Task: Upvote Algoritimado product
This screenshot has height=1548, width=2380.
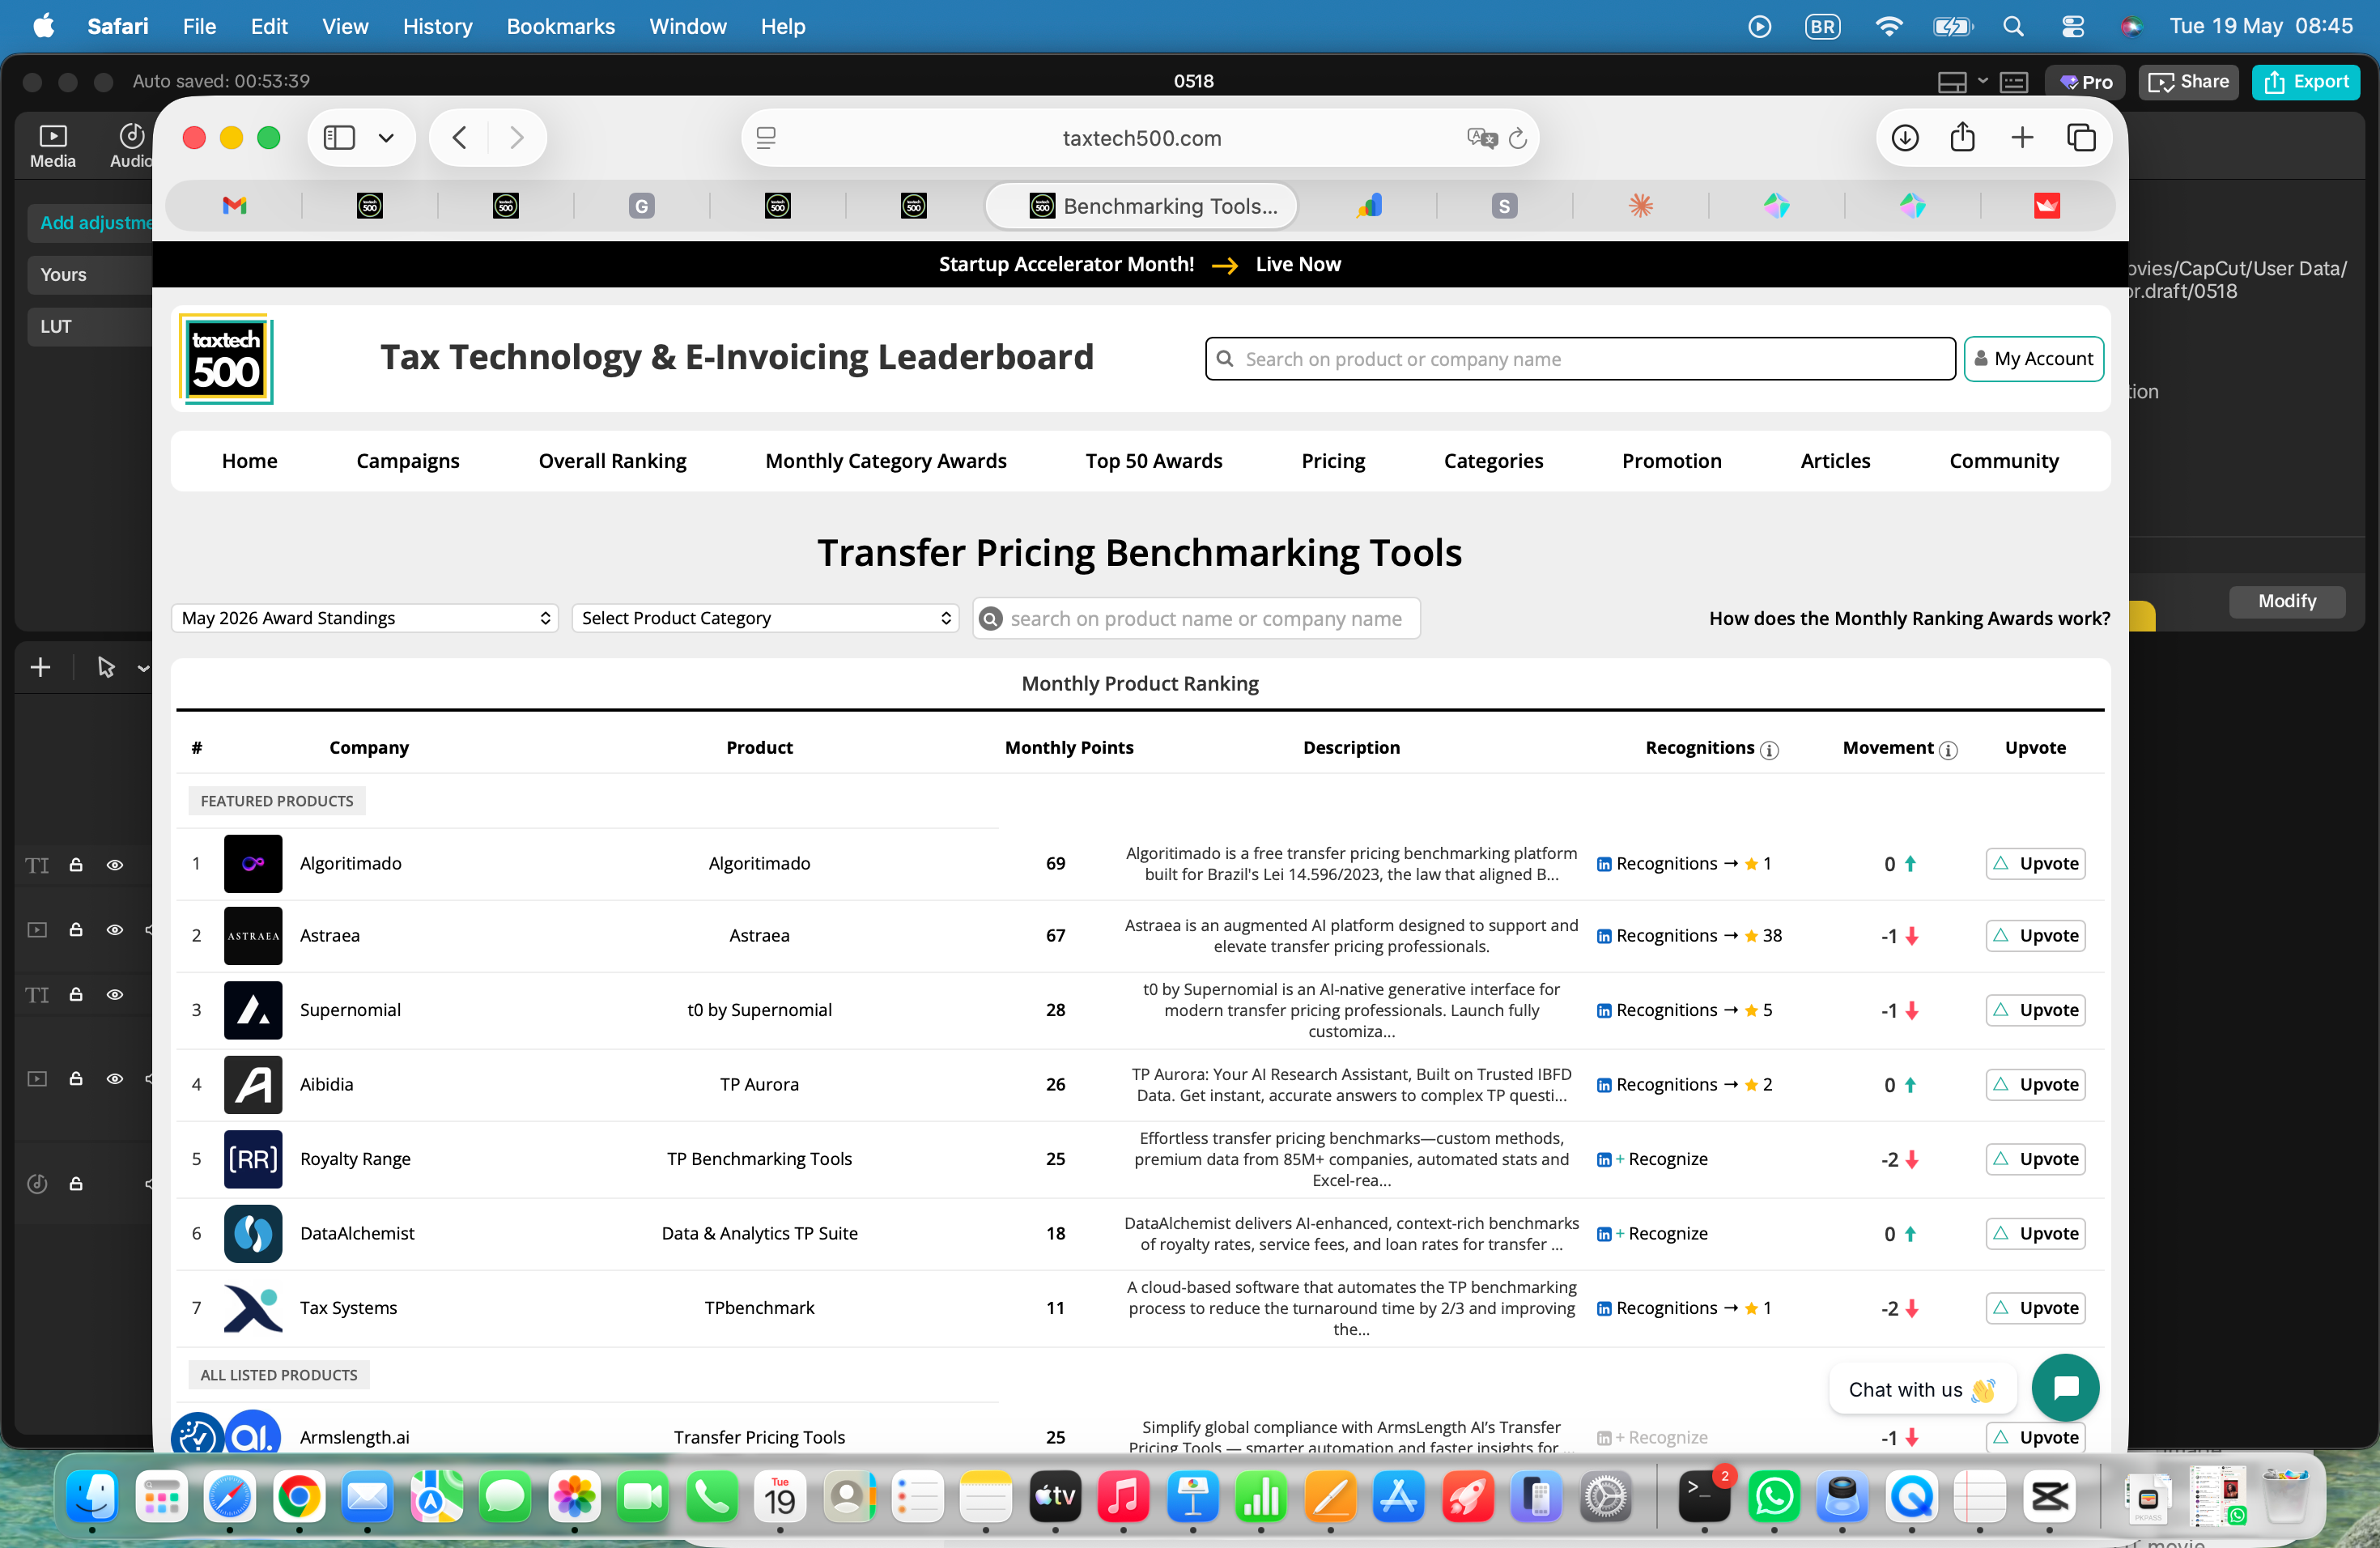Action: point(2035,863)
